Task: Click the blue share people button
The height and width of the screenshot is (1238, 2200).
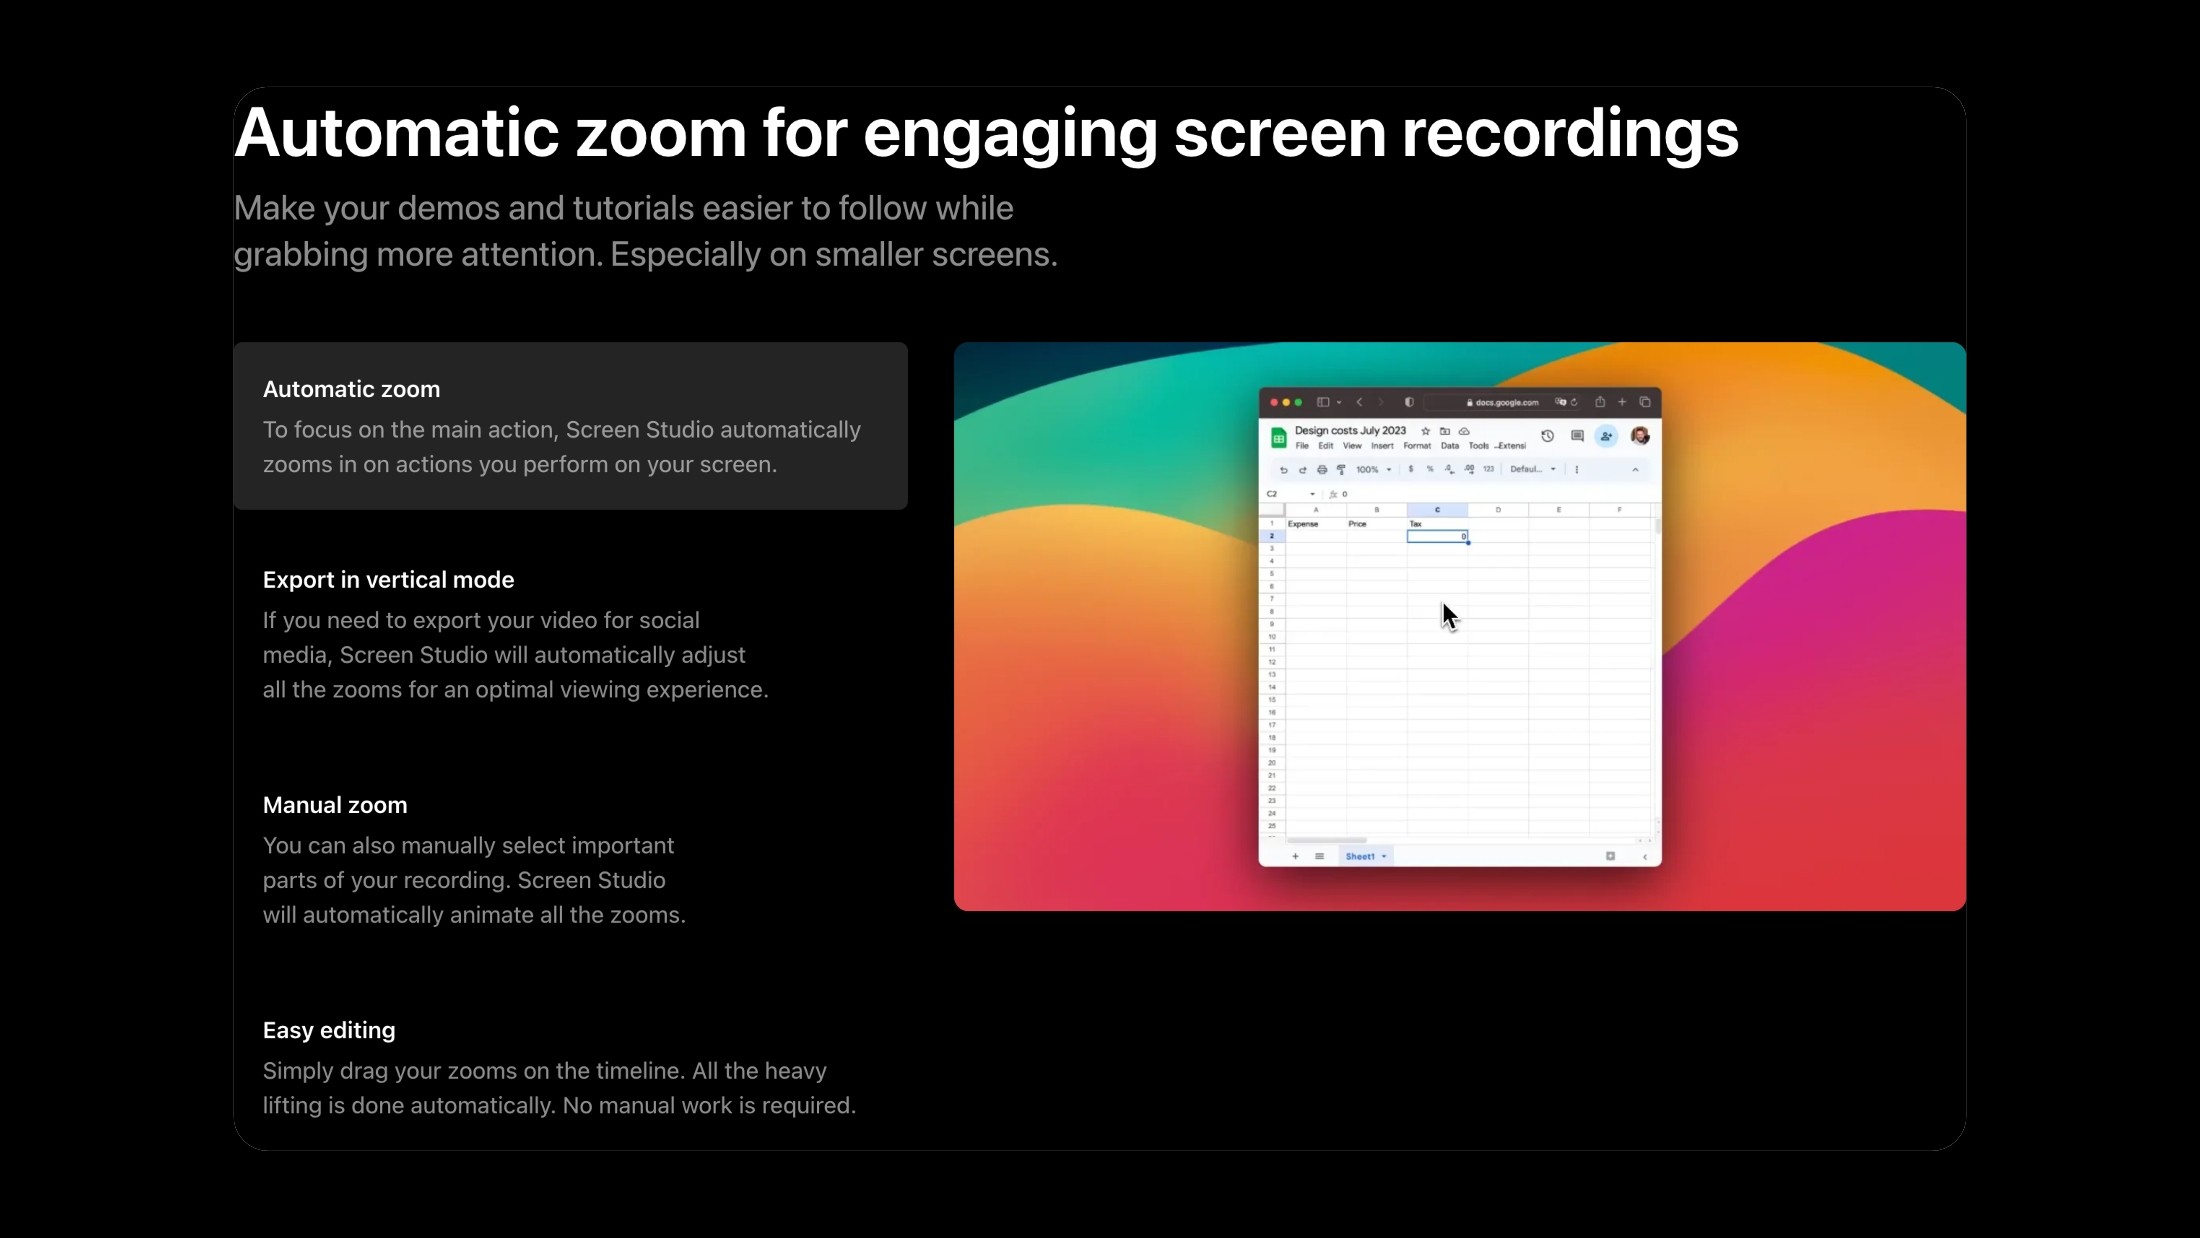Action: coord(1607,436)
